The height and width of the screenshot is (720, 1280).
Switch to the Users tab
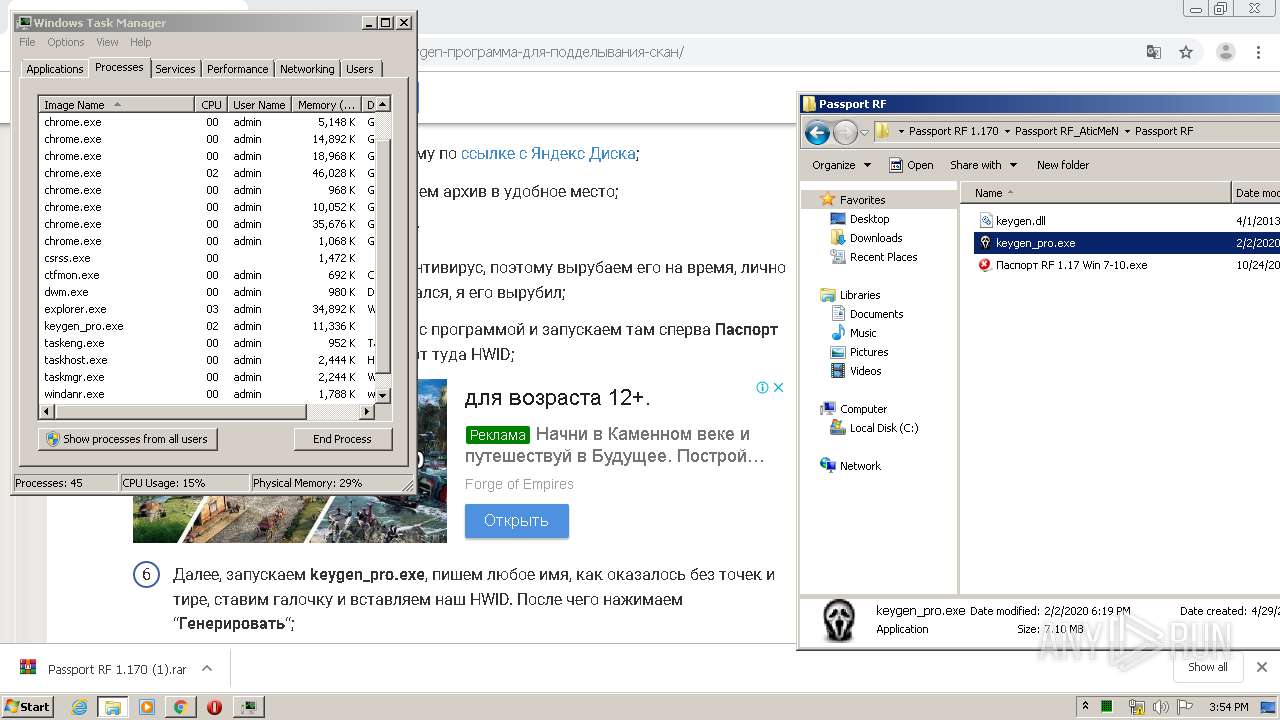pos(359,69)
